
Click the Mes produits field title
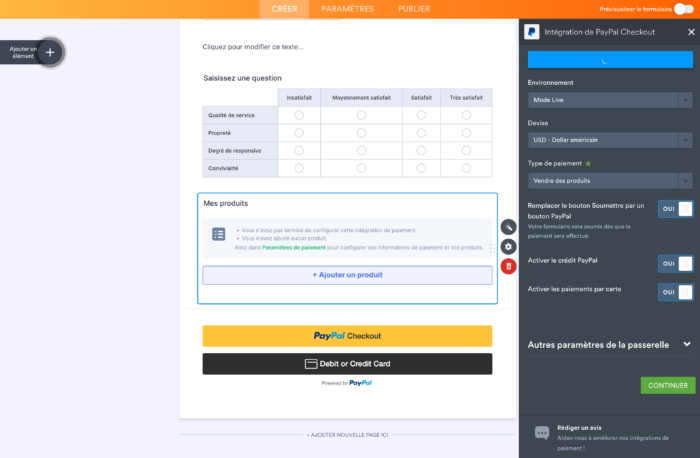(x=225, y=203)
